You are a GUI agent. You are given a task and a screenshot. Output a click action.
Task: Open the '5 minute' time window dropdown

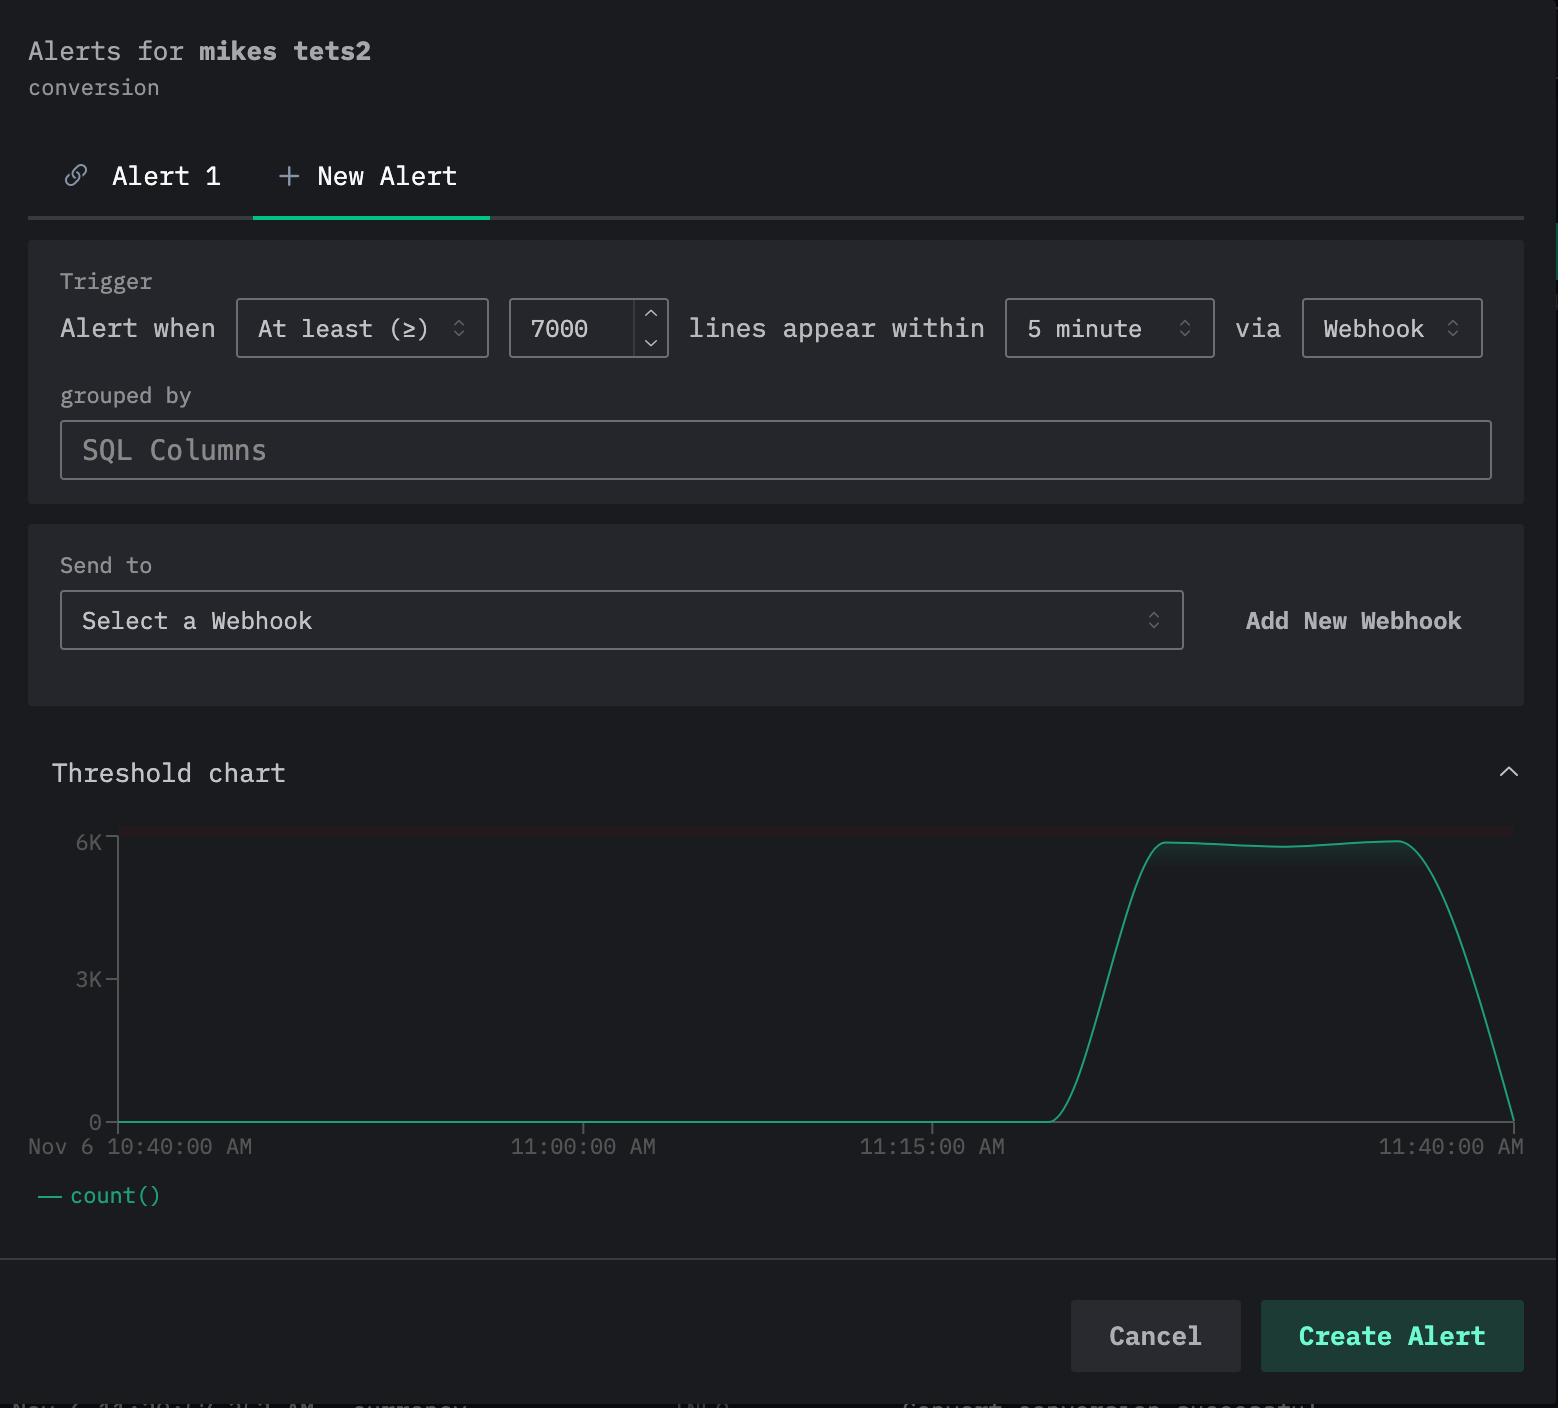click(x=1109, y=328)
